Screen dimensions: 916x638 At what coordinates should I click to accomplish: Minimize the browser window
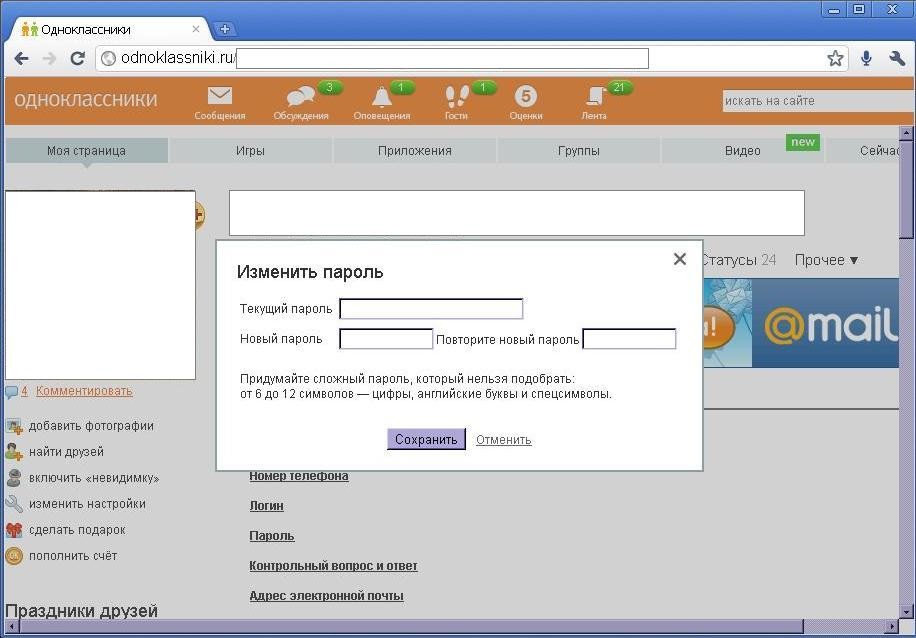click(834, 10)
